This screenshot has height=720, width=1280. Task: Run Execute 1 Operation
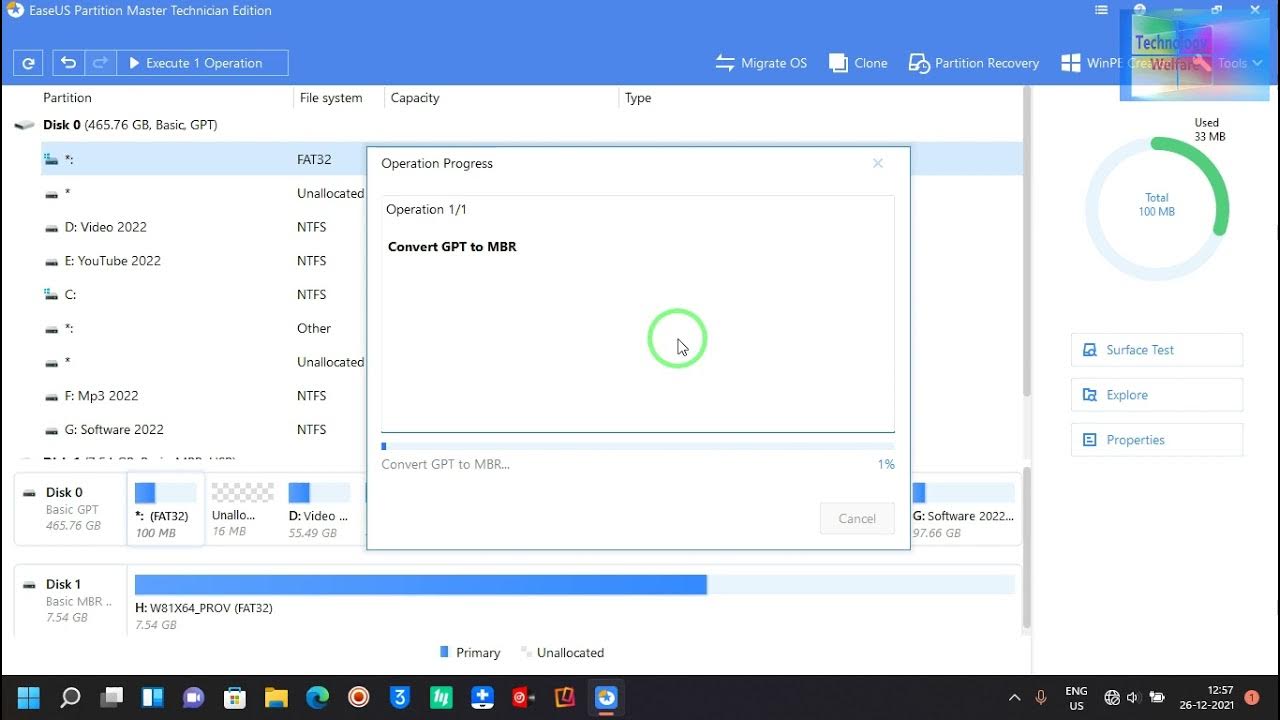click(x=202, y=63)
